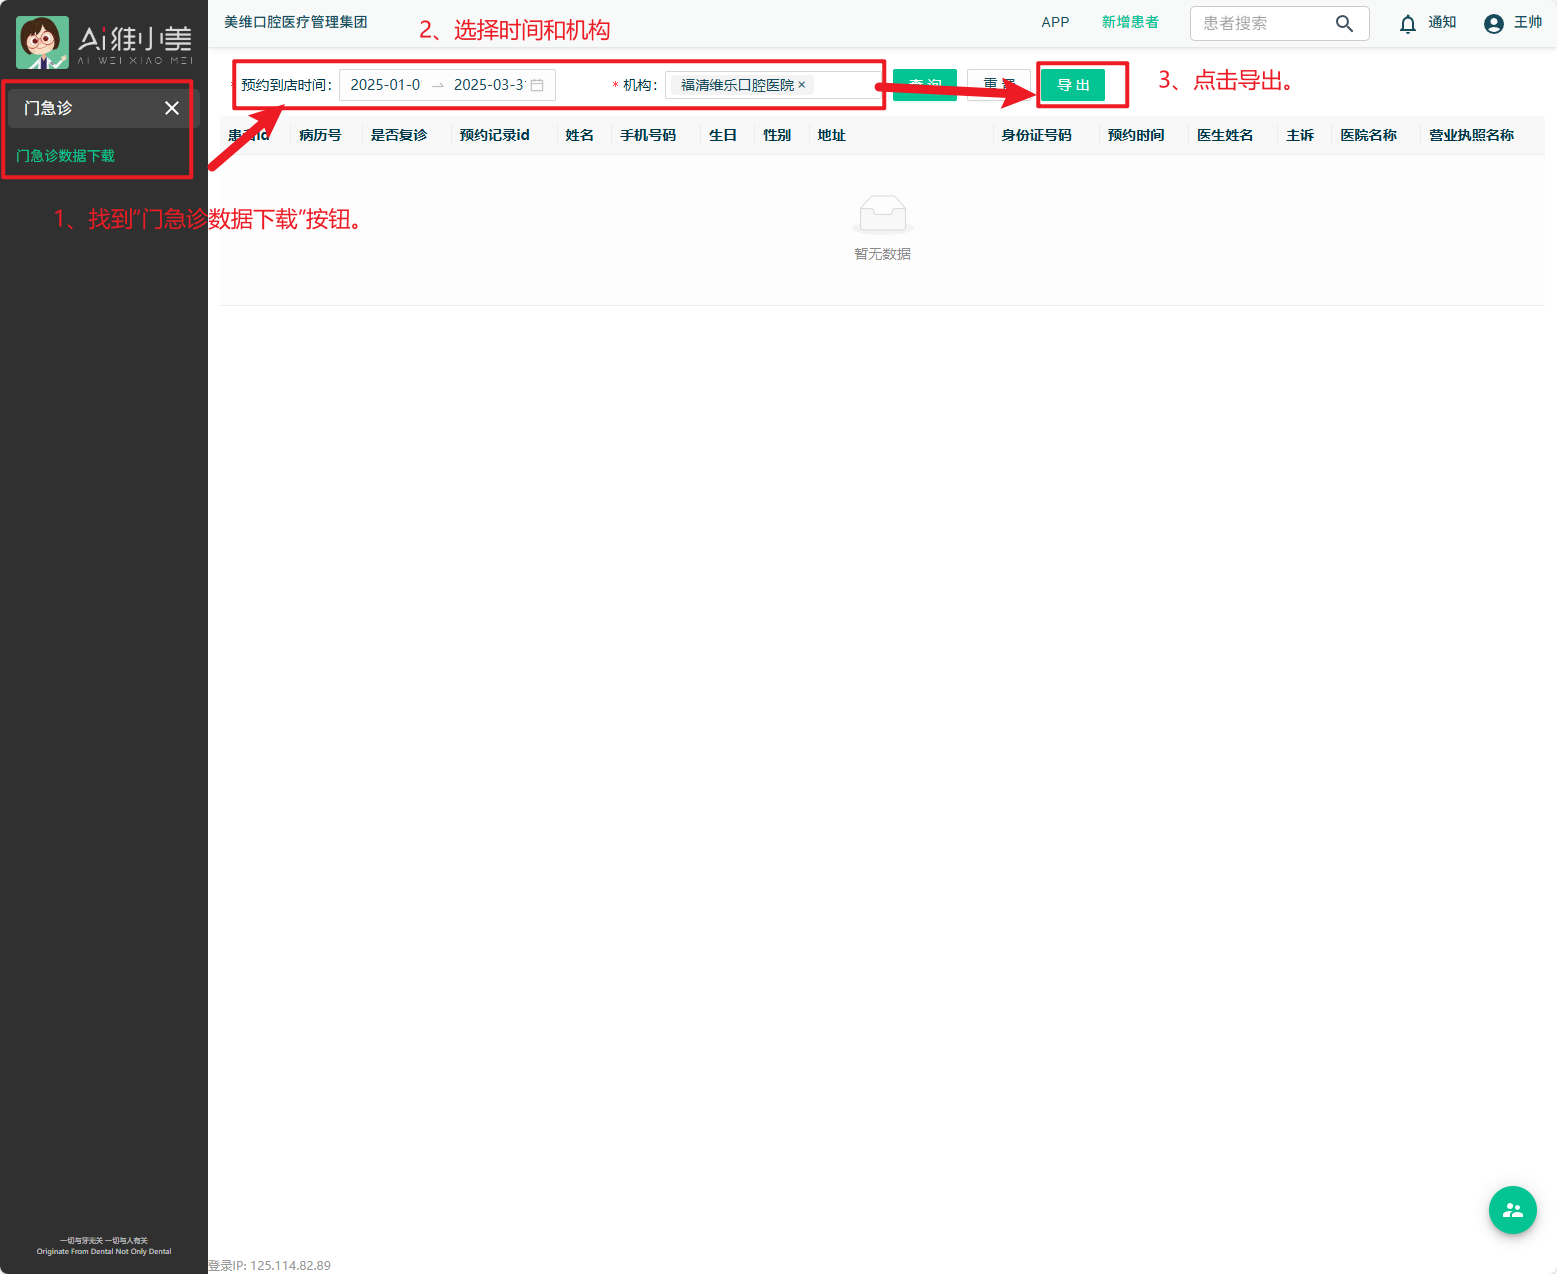Click the Ai维小美 logo
Screen dimensions: 1557x1274
[x=104, y=42]
